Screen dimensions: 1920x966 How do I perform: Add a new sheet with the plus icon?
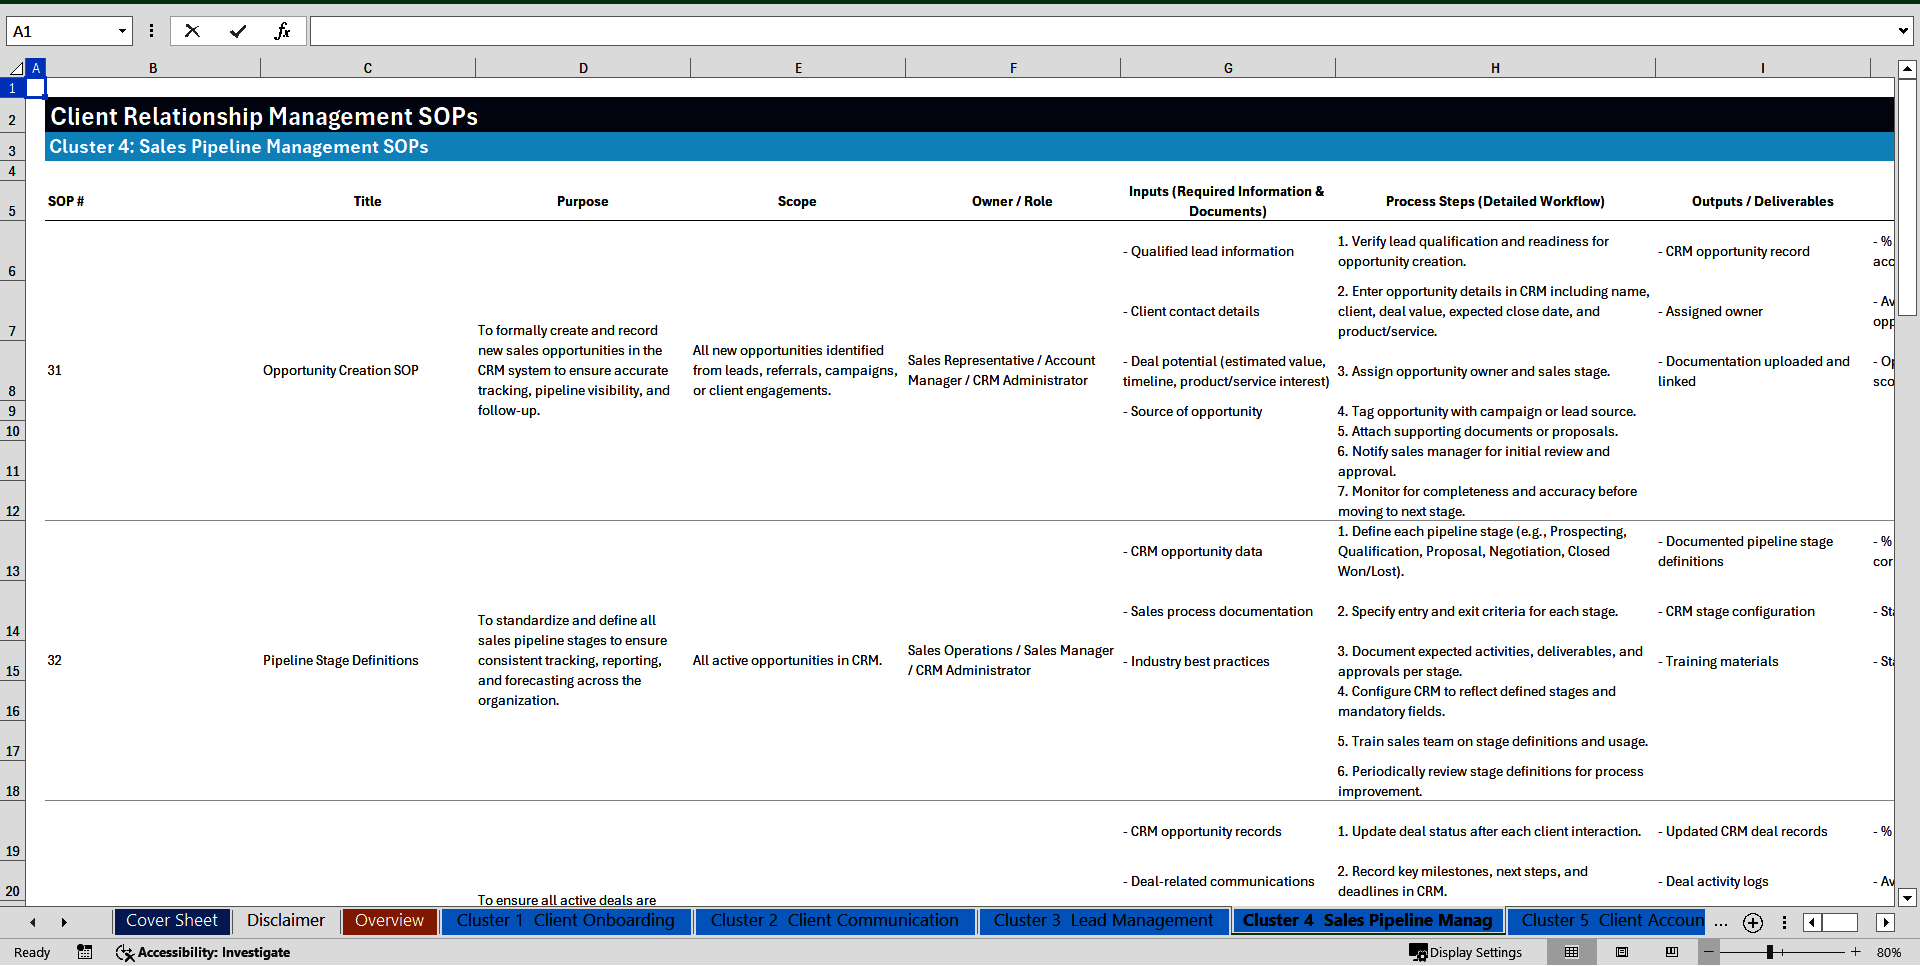point(1752,923)
